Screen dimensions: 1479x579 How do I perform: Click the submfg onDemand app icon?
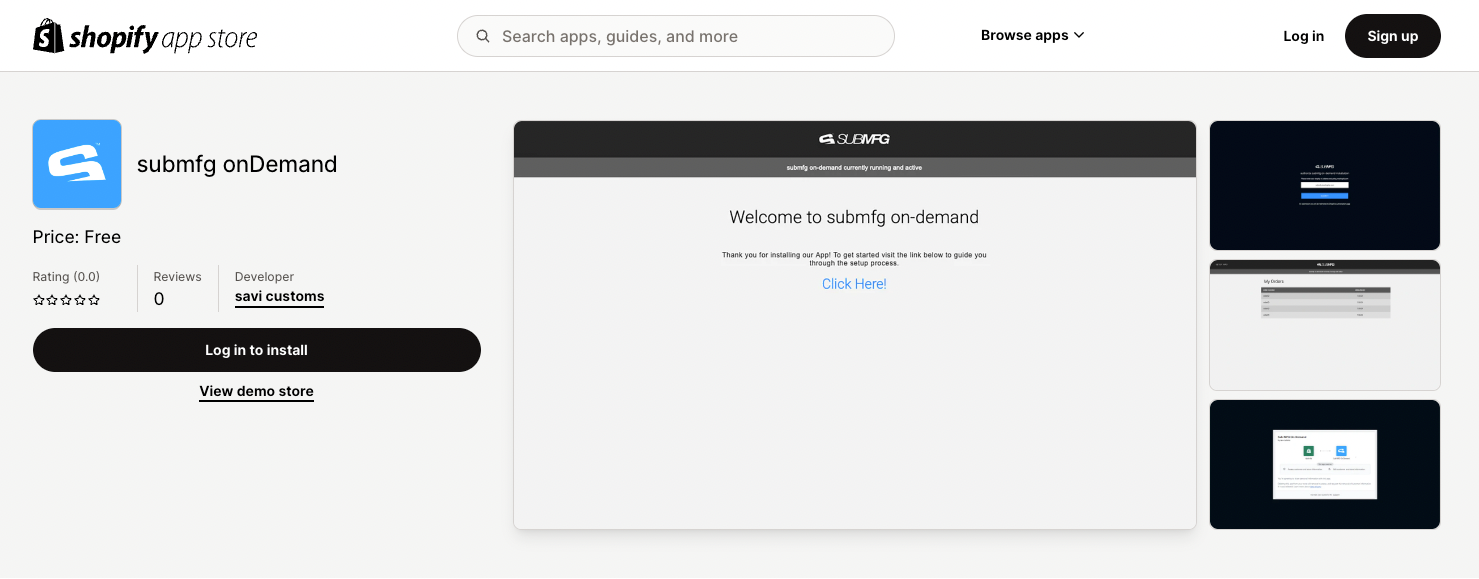coord(77,164)
